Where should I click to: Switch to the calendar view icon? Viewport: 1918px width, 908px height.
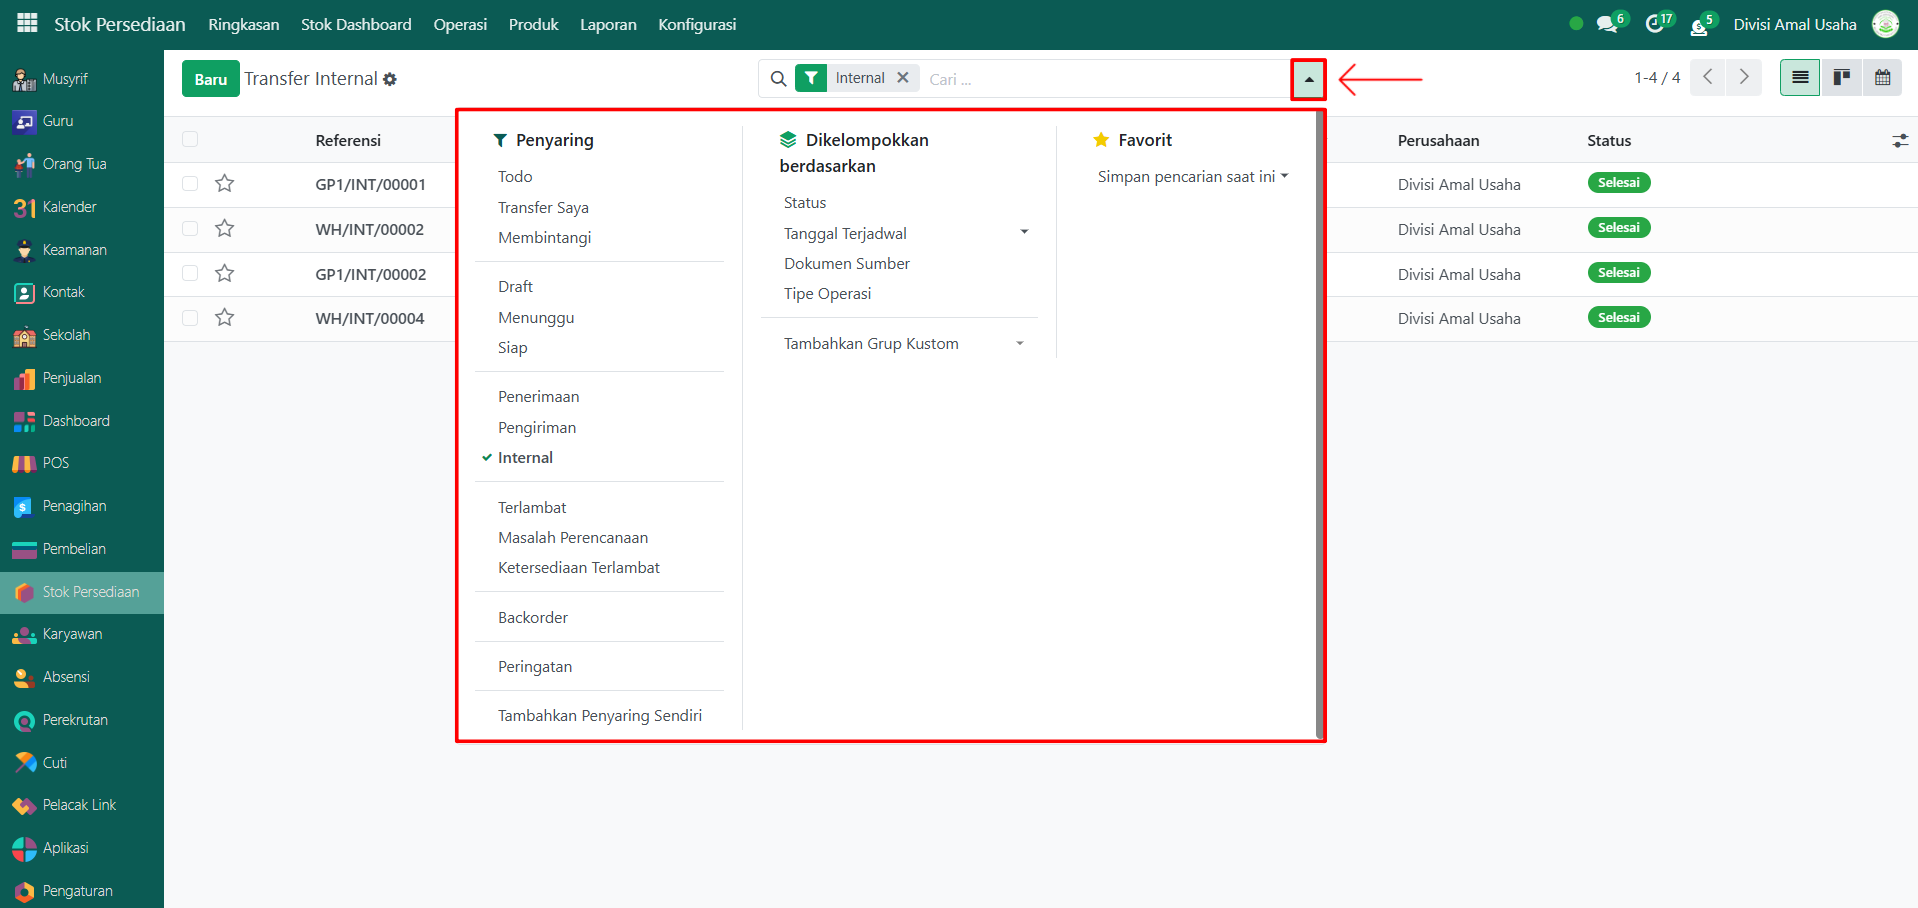pos(1882,78)
